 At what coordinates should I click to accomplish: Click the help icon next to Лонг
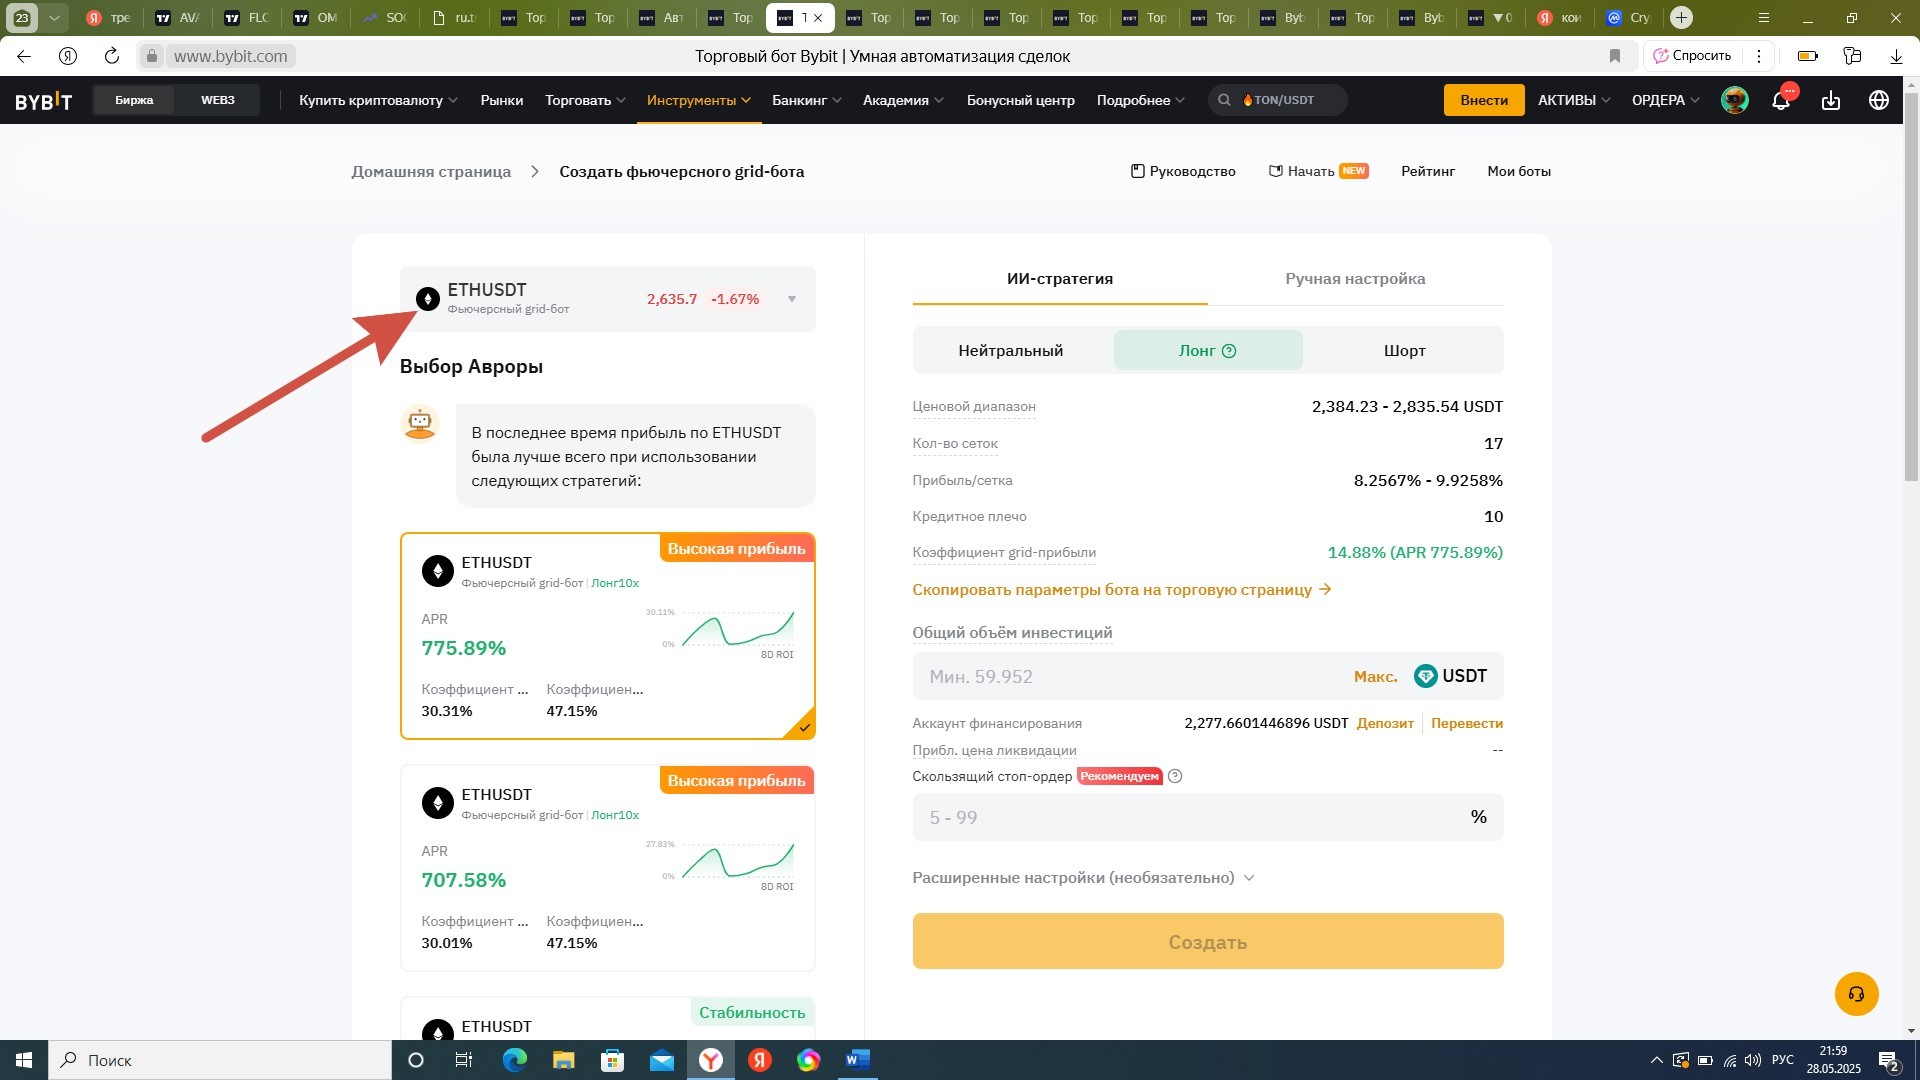(1229, 351)
